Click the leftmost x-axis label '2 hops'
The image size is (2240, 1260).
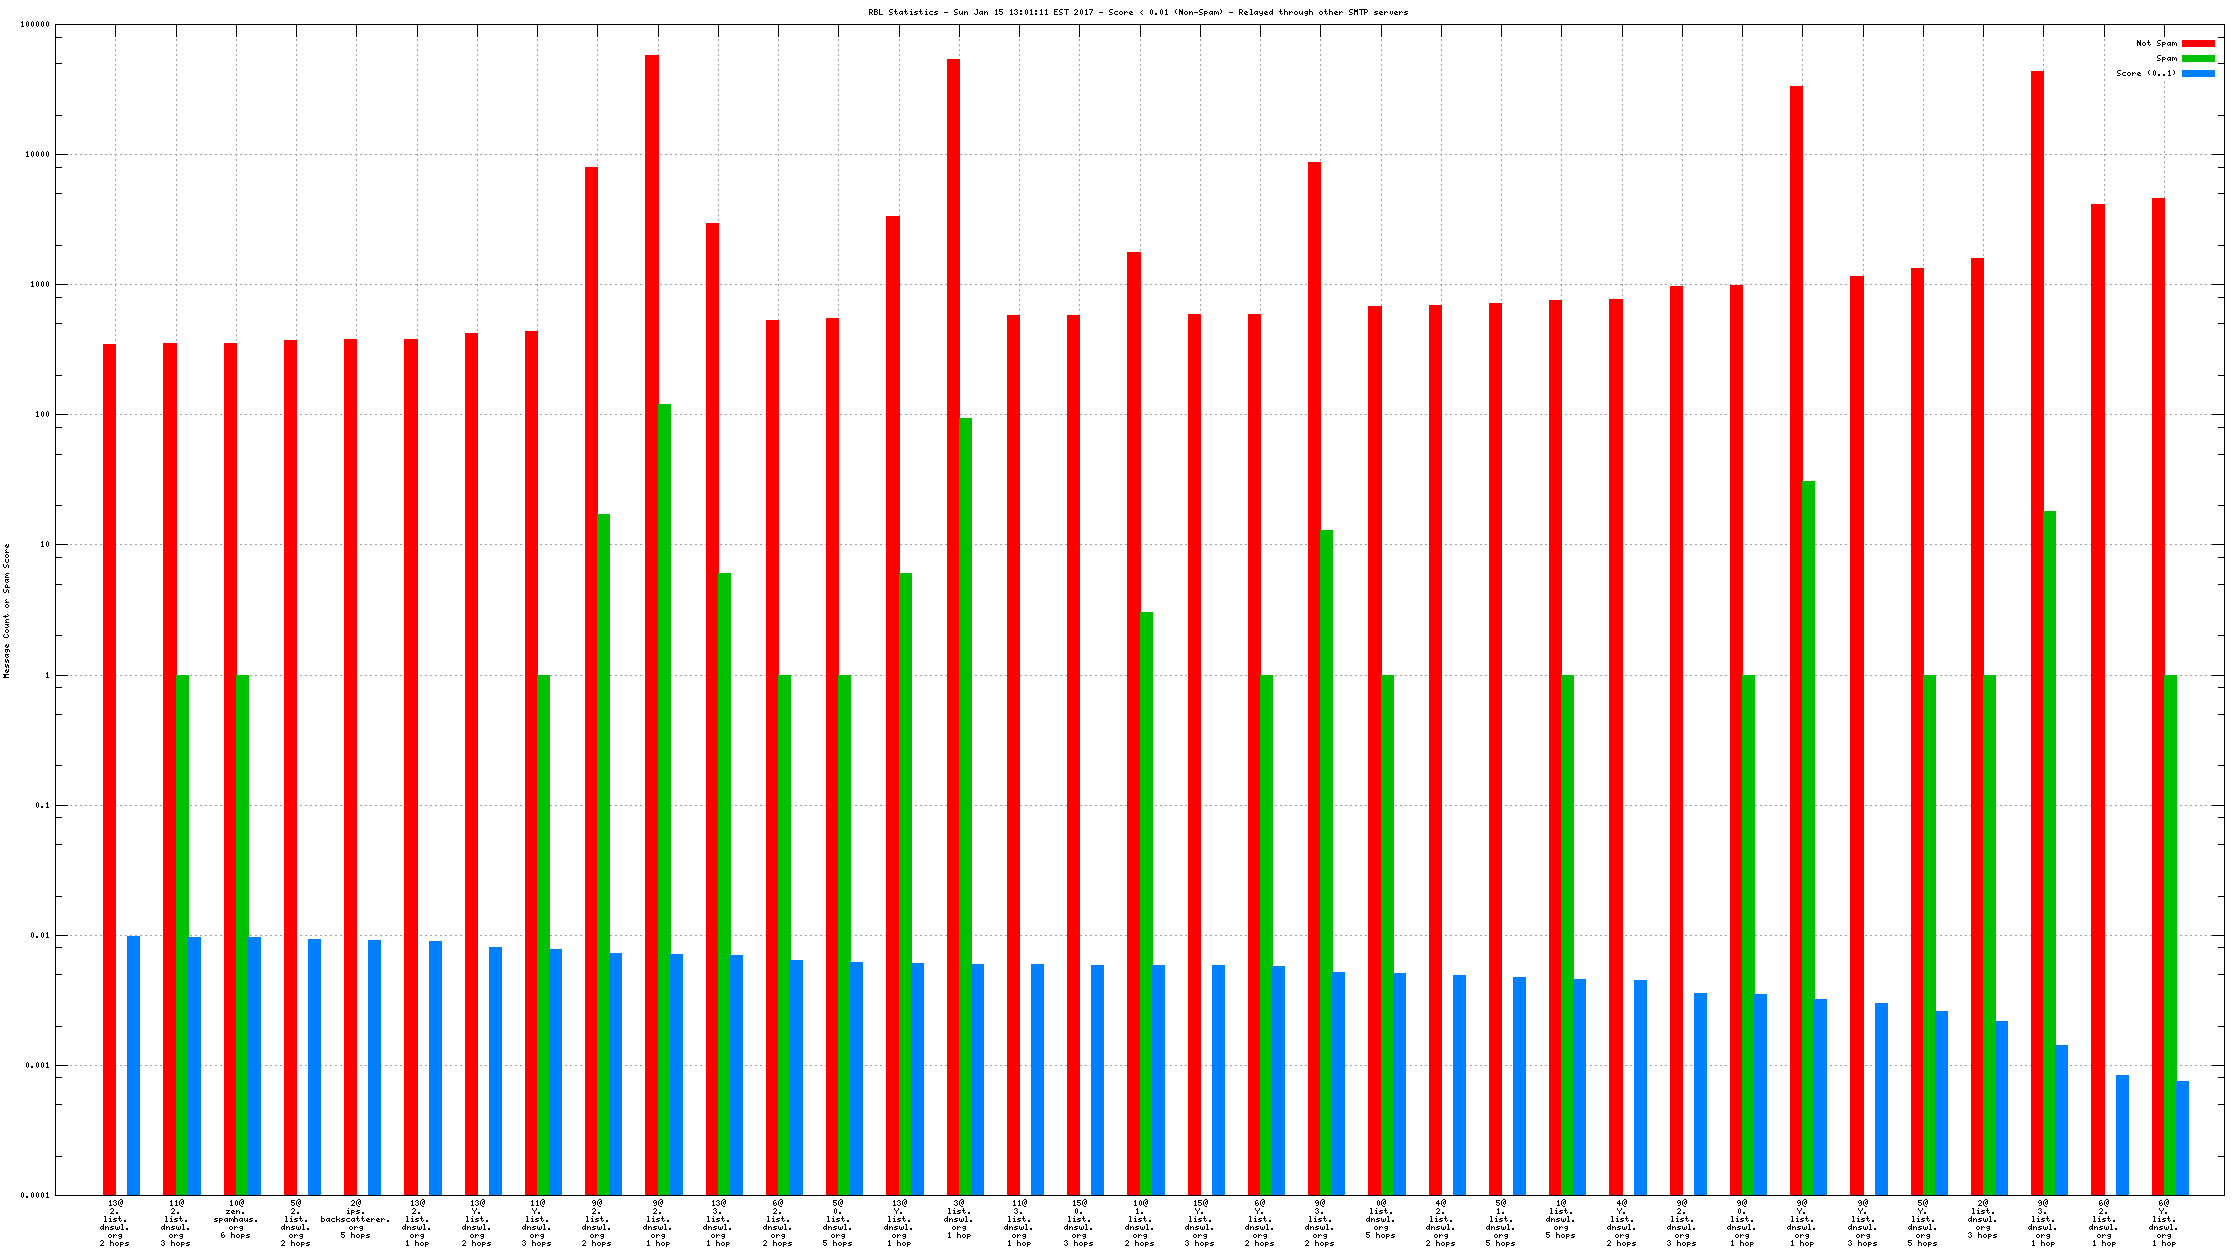point(115,1243)
